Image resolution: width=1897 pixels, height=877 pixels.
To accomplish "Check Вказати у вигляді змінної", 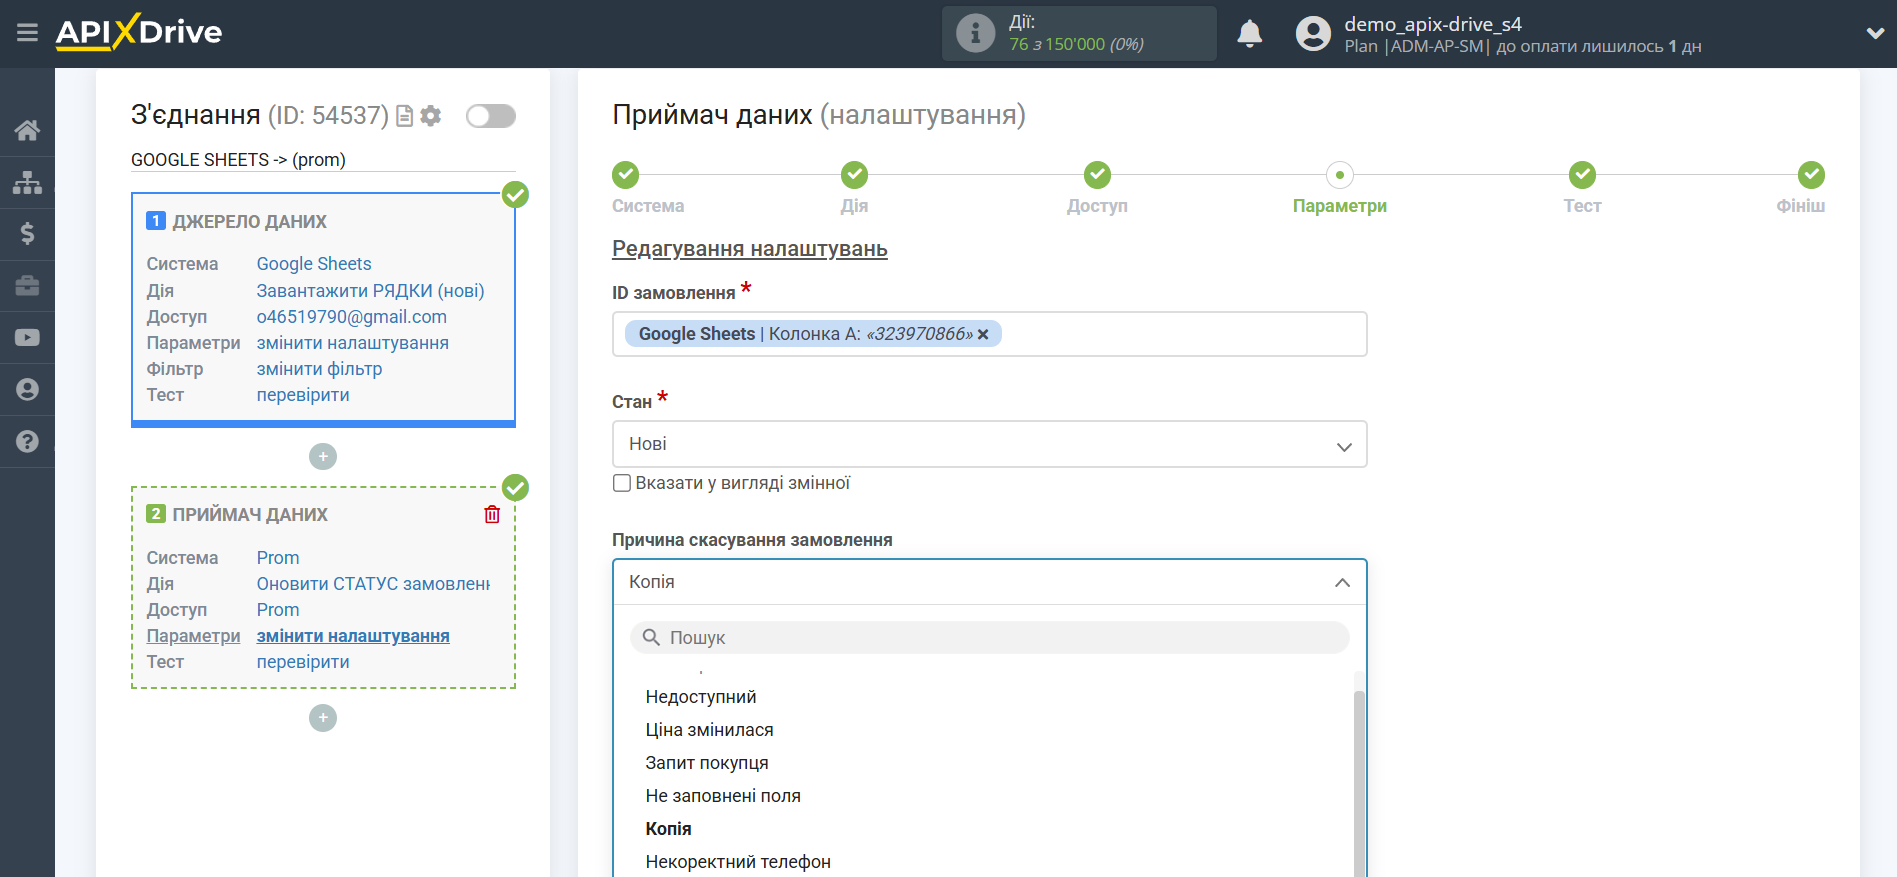I will (622, 483).
